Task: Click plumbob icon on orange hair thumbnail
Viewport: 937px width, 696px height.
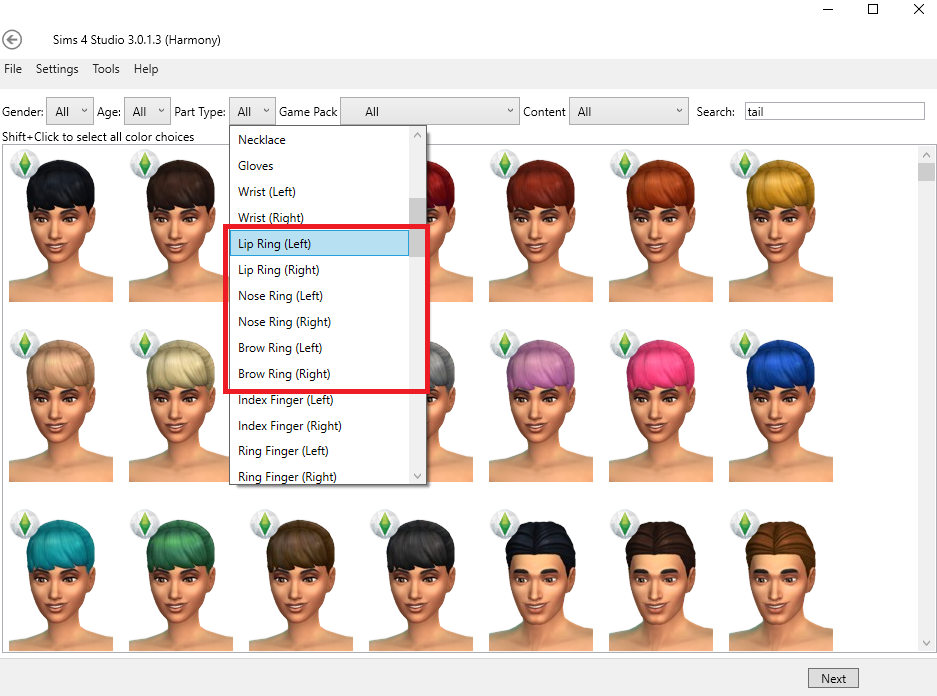Action: tap(625, 164)
